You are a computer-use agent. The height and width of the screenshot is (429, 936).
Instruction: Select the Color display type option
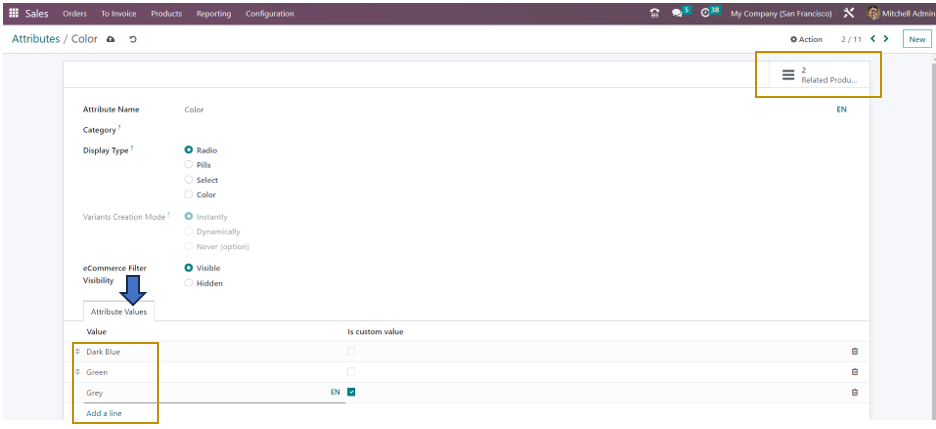click(x=189, y=195)
